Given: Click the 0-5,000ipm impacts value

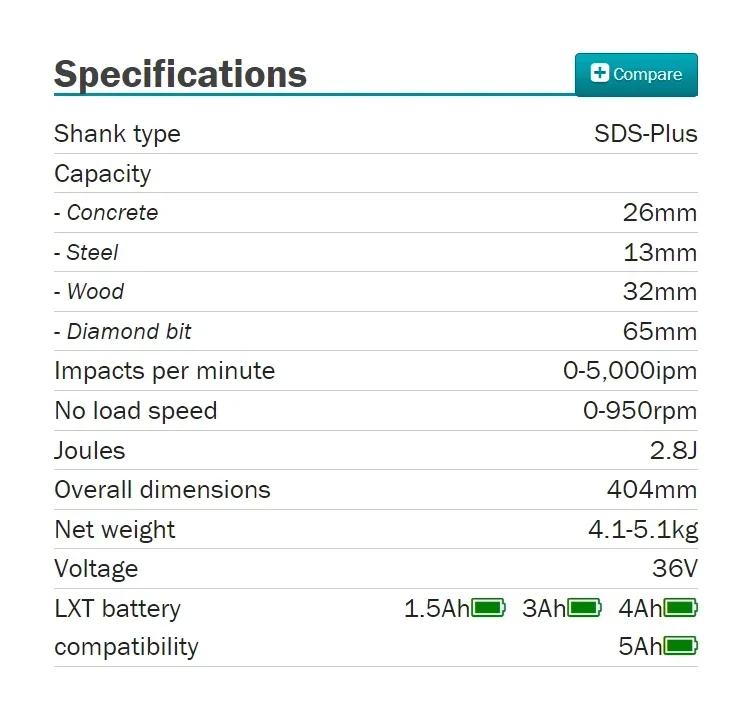Looking at the screenshot, I should click(630, 371).
